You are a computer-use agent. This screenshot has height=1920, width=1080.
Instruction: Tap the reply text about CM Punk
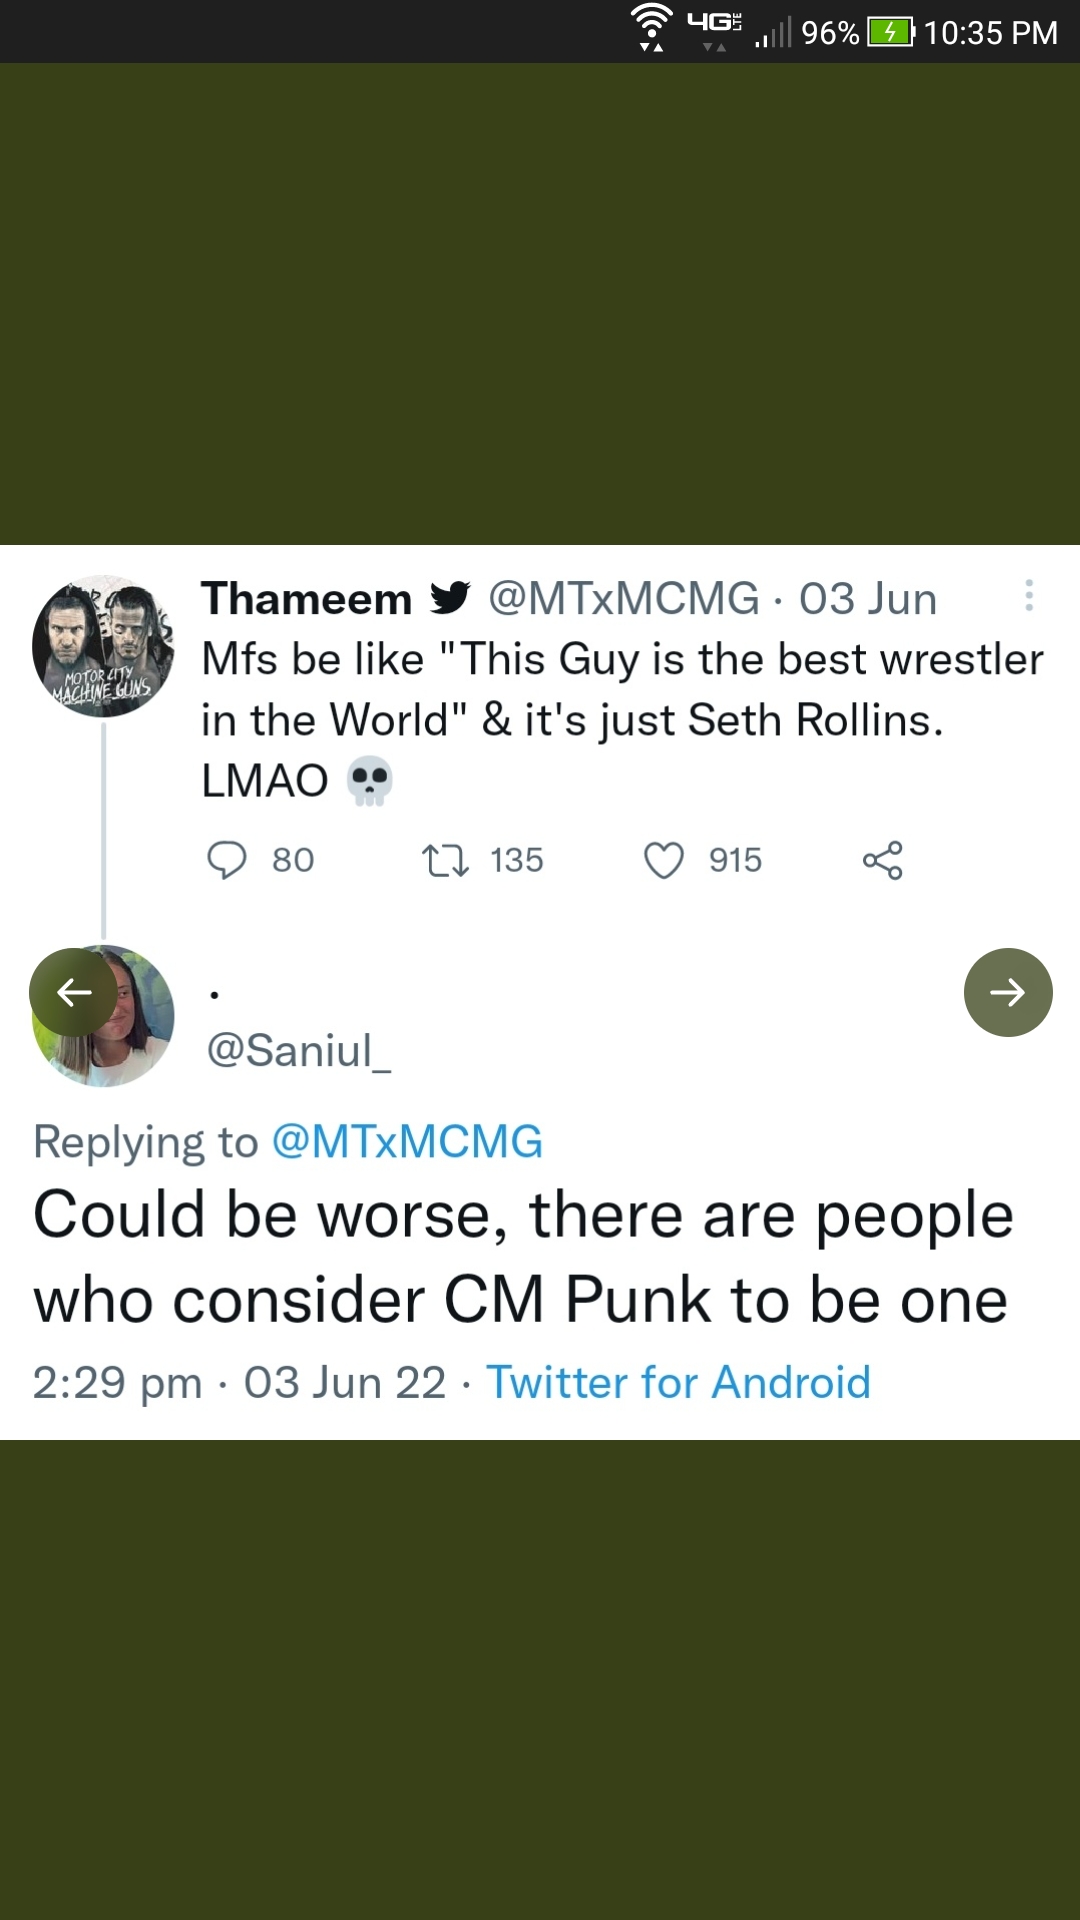(521, 1257)
